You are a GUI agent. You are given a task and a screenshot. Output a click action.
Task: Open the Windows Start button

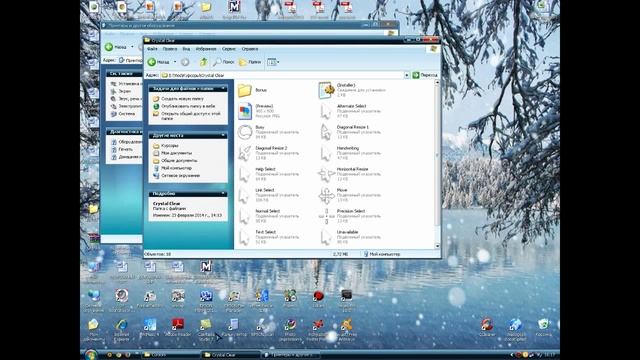click(91, 355)
